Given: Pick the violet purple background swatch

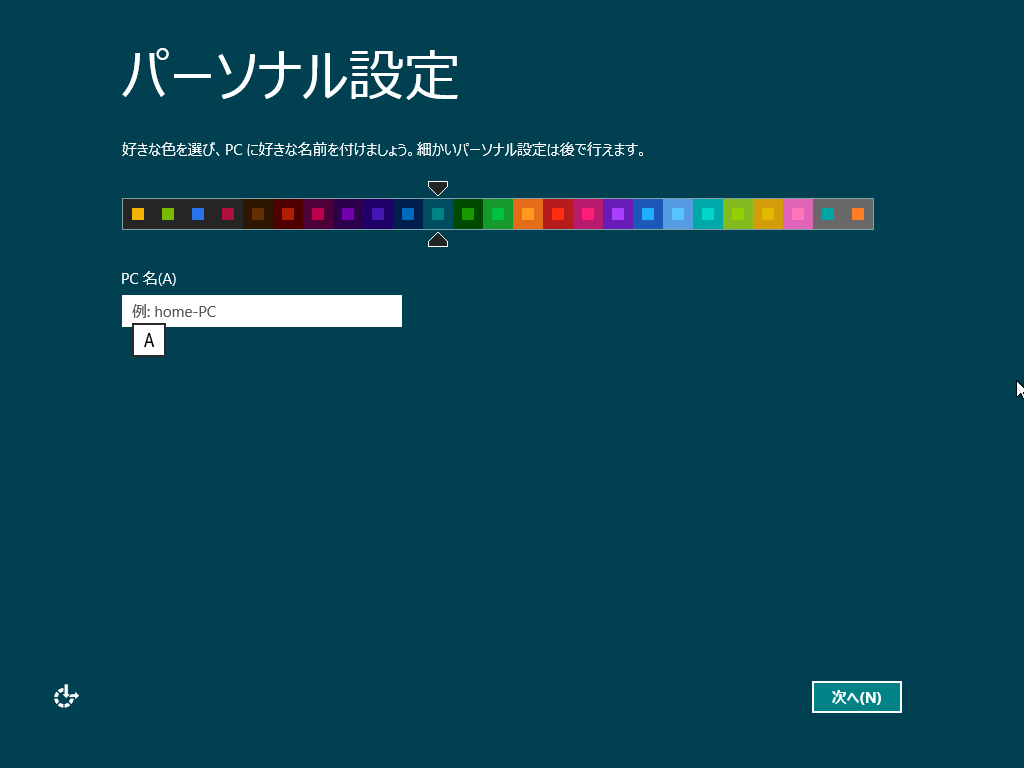Looking at the screenshot, I should point(618,214).
